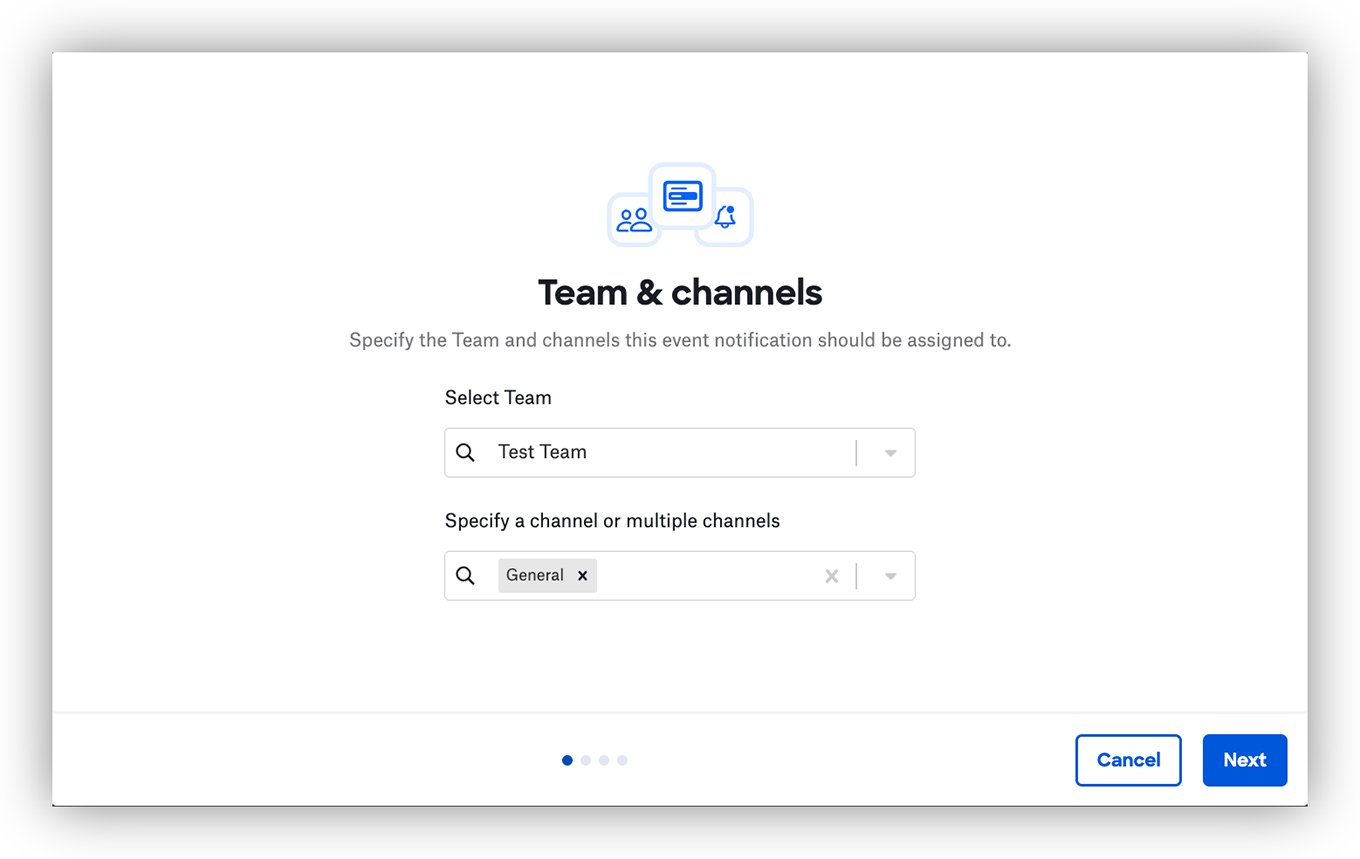Click the notification bell icon in the header illustration
This screenshot has width=1360, height=859.
pos(725,218)
